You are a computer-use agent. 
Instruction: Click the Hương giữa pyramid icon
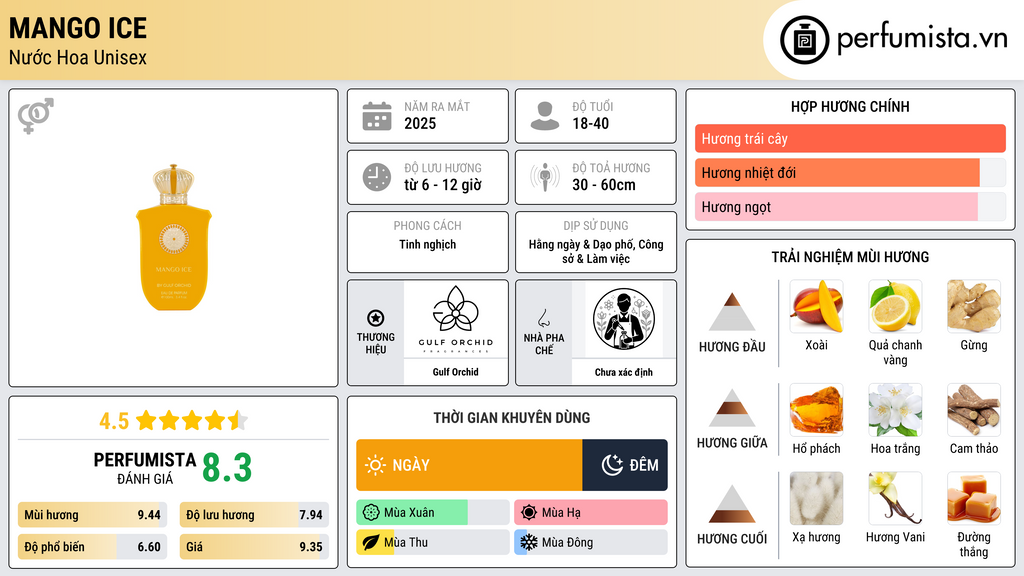point(732,408)
